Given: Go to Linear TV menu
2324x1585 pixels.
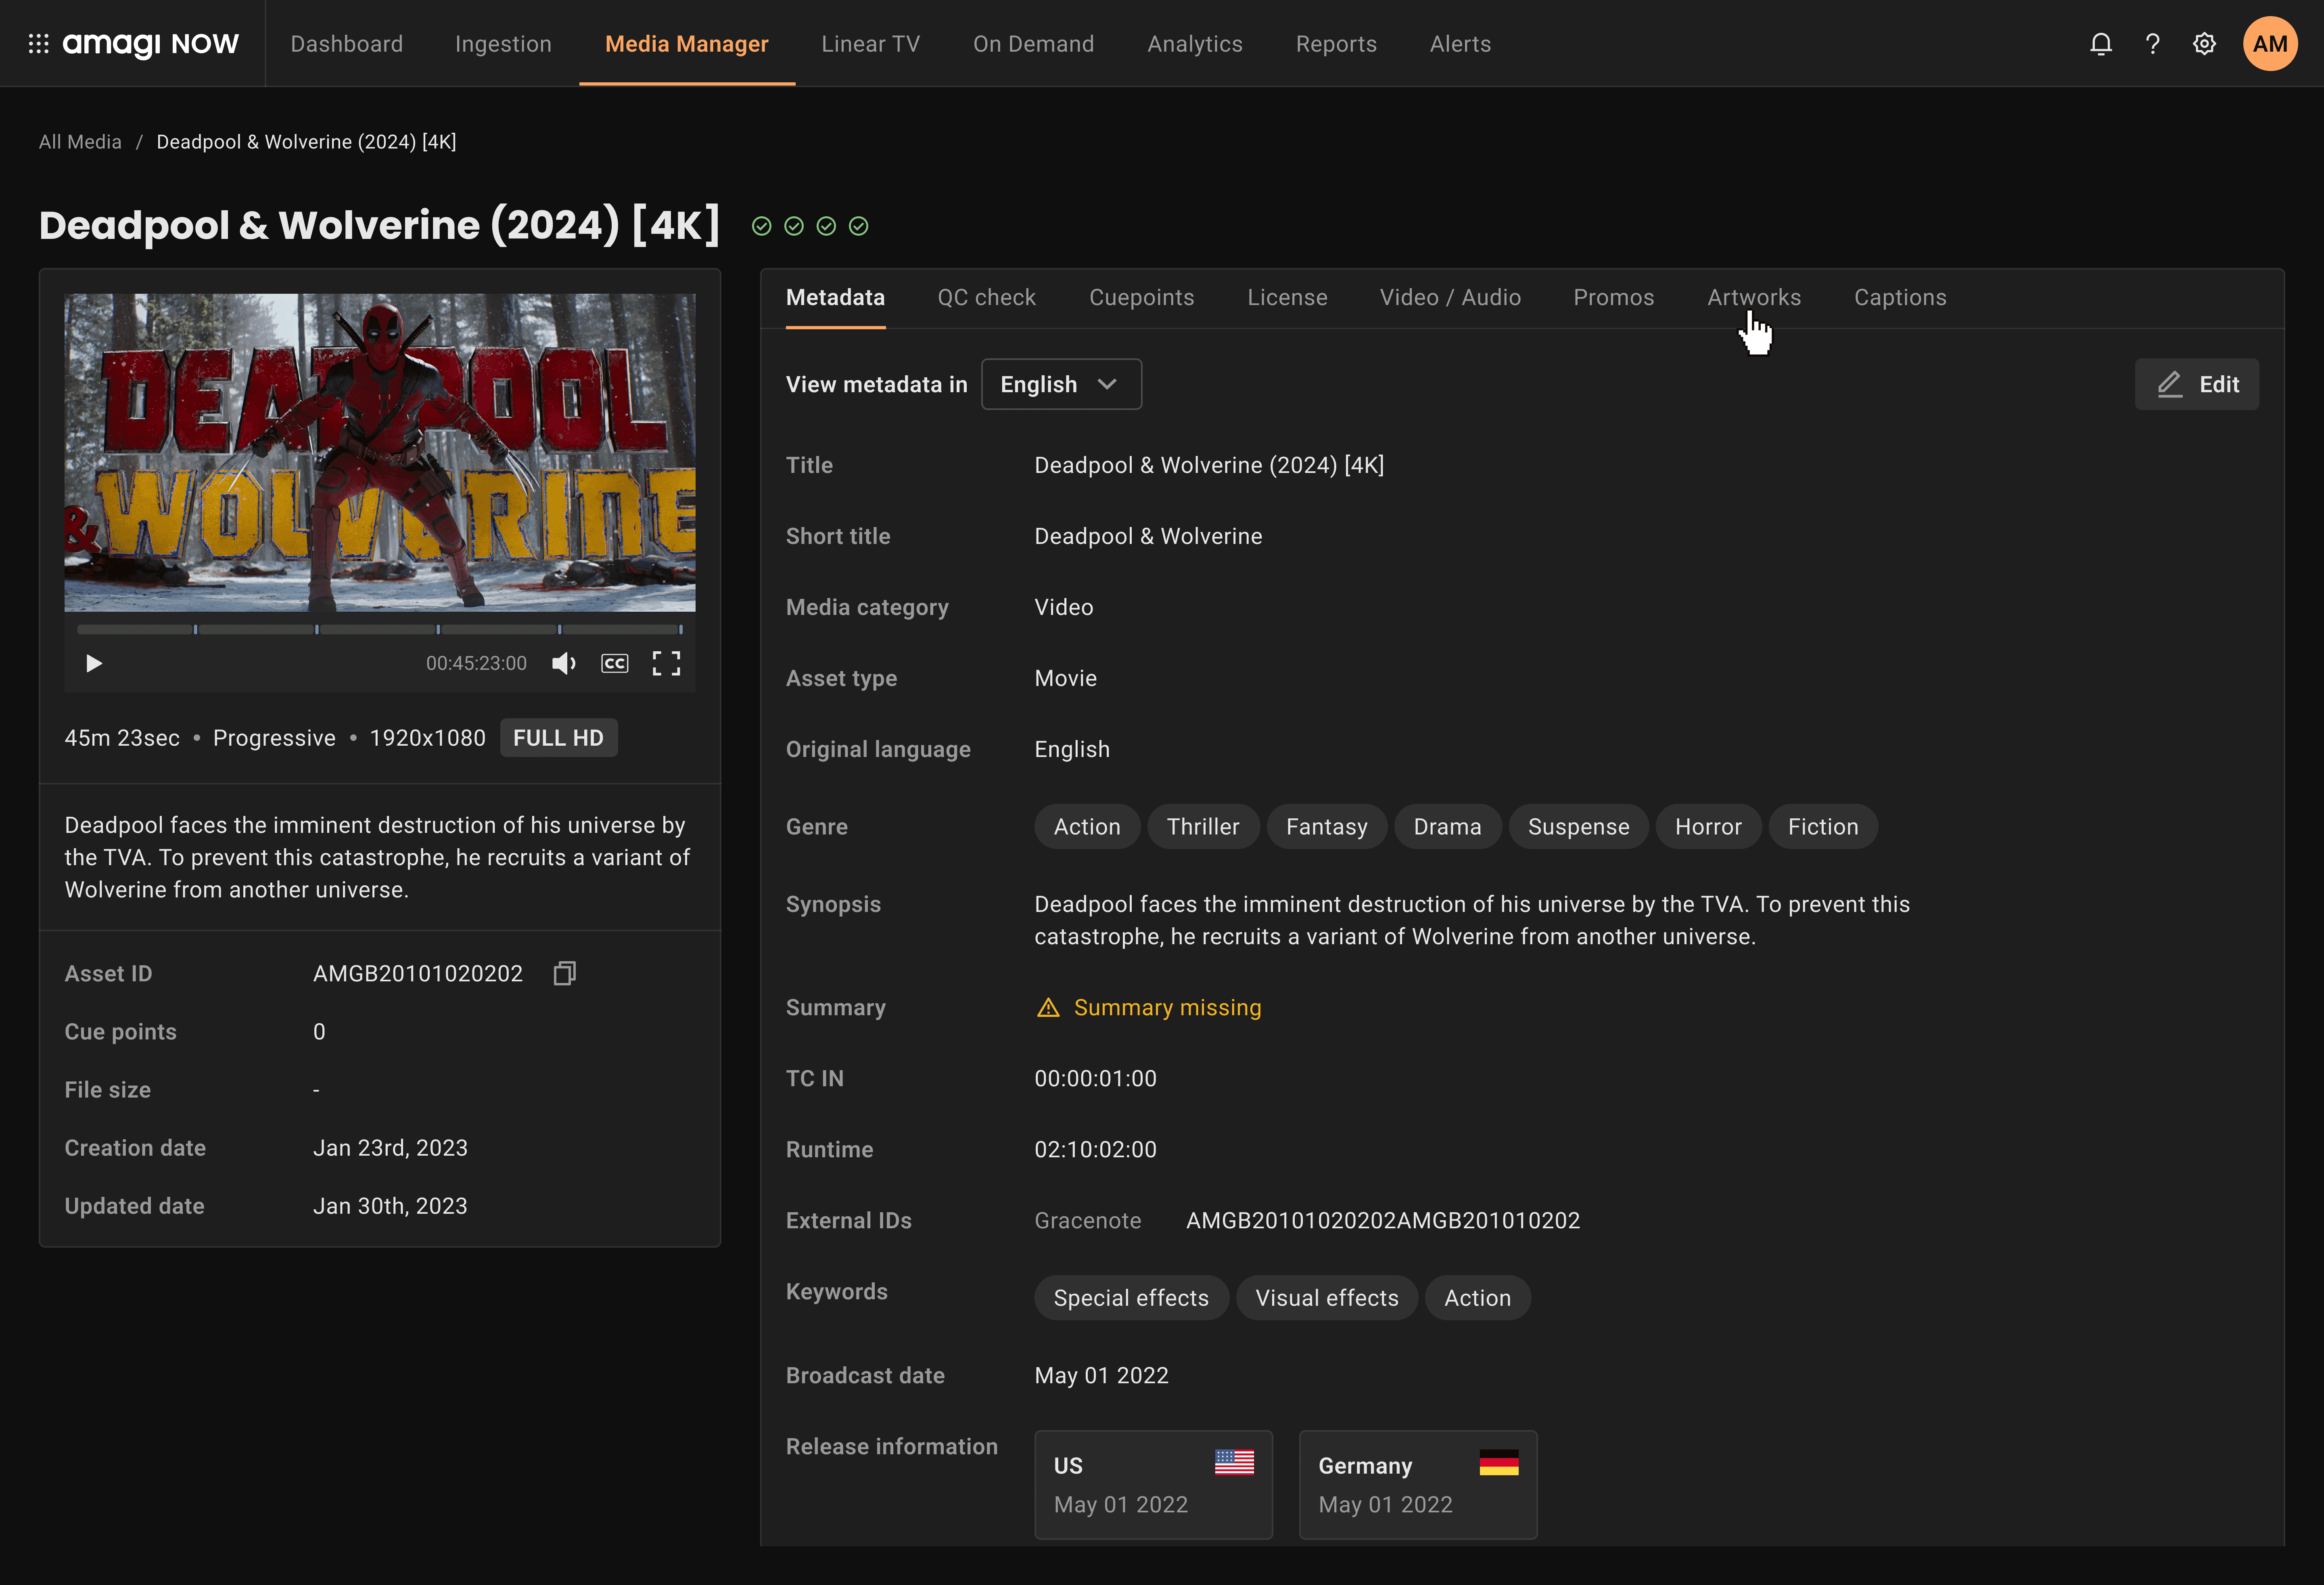Looking at the screenshot, I should coord(870,44).
